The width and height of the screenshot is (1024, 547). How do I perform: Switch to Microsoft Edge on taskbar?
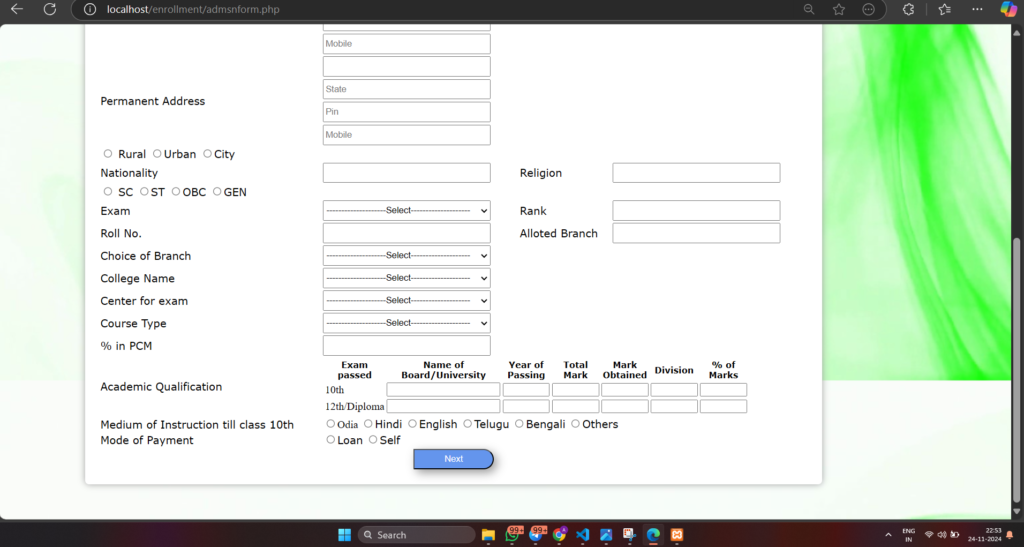(x=653, y=535)
